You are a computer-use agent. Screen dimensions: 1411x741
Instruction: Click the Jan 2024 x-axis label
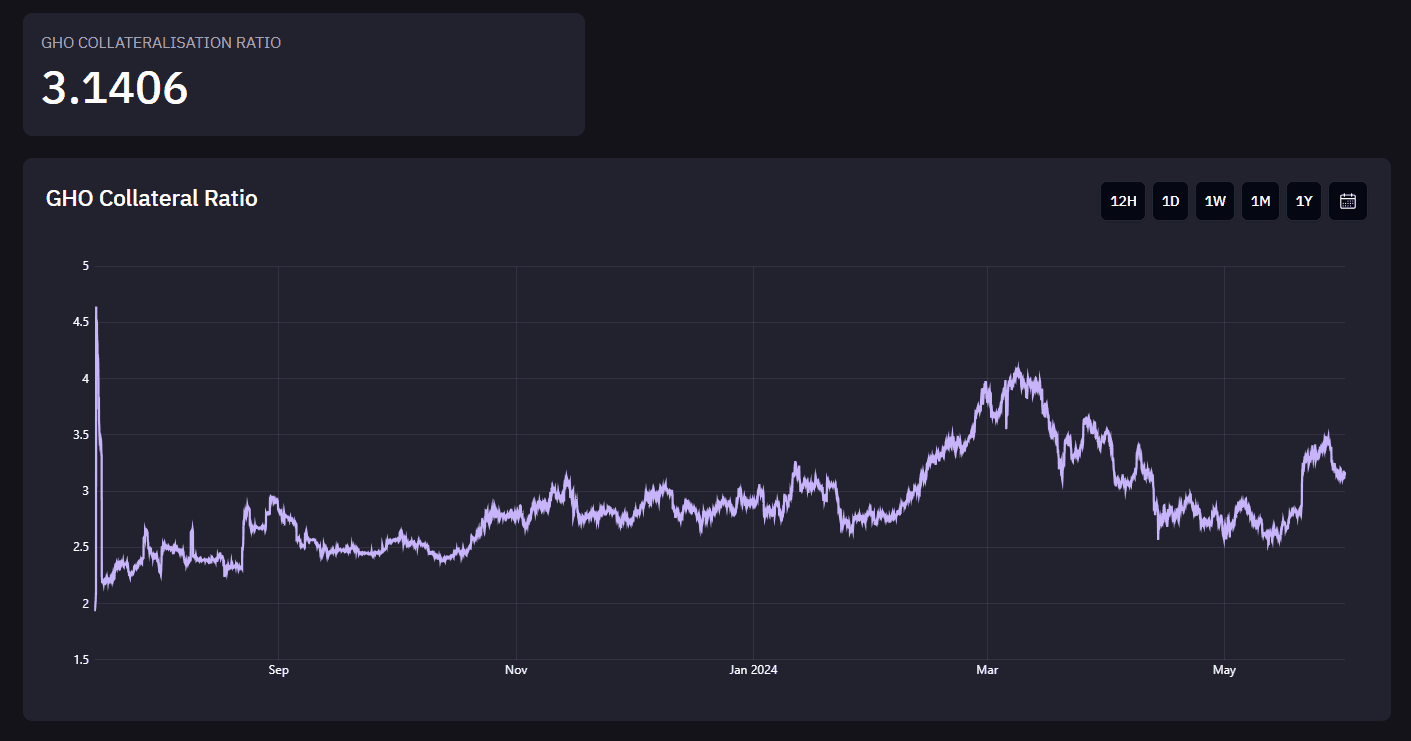(753, 670)
